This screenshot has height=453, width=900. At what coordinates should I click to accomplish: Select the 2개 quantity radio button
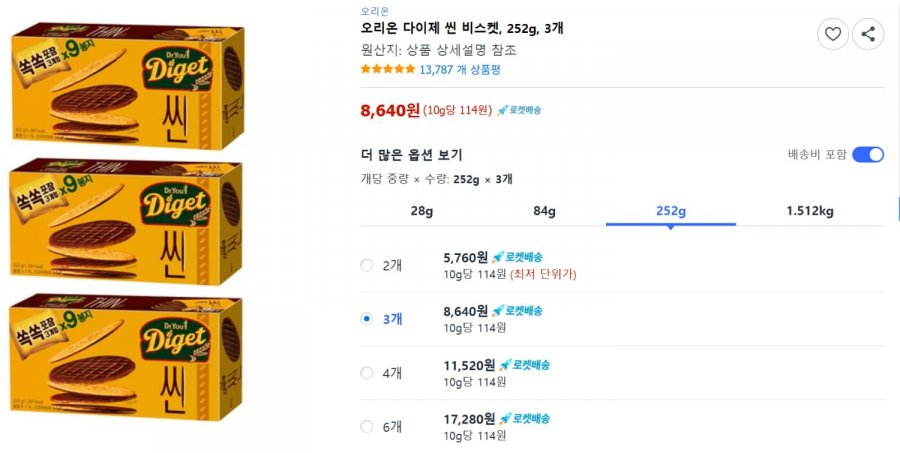(x=367, y=265)
